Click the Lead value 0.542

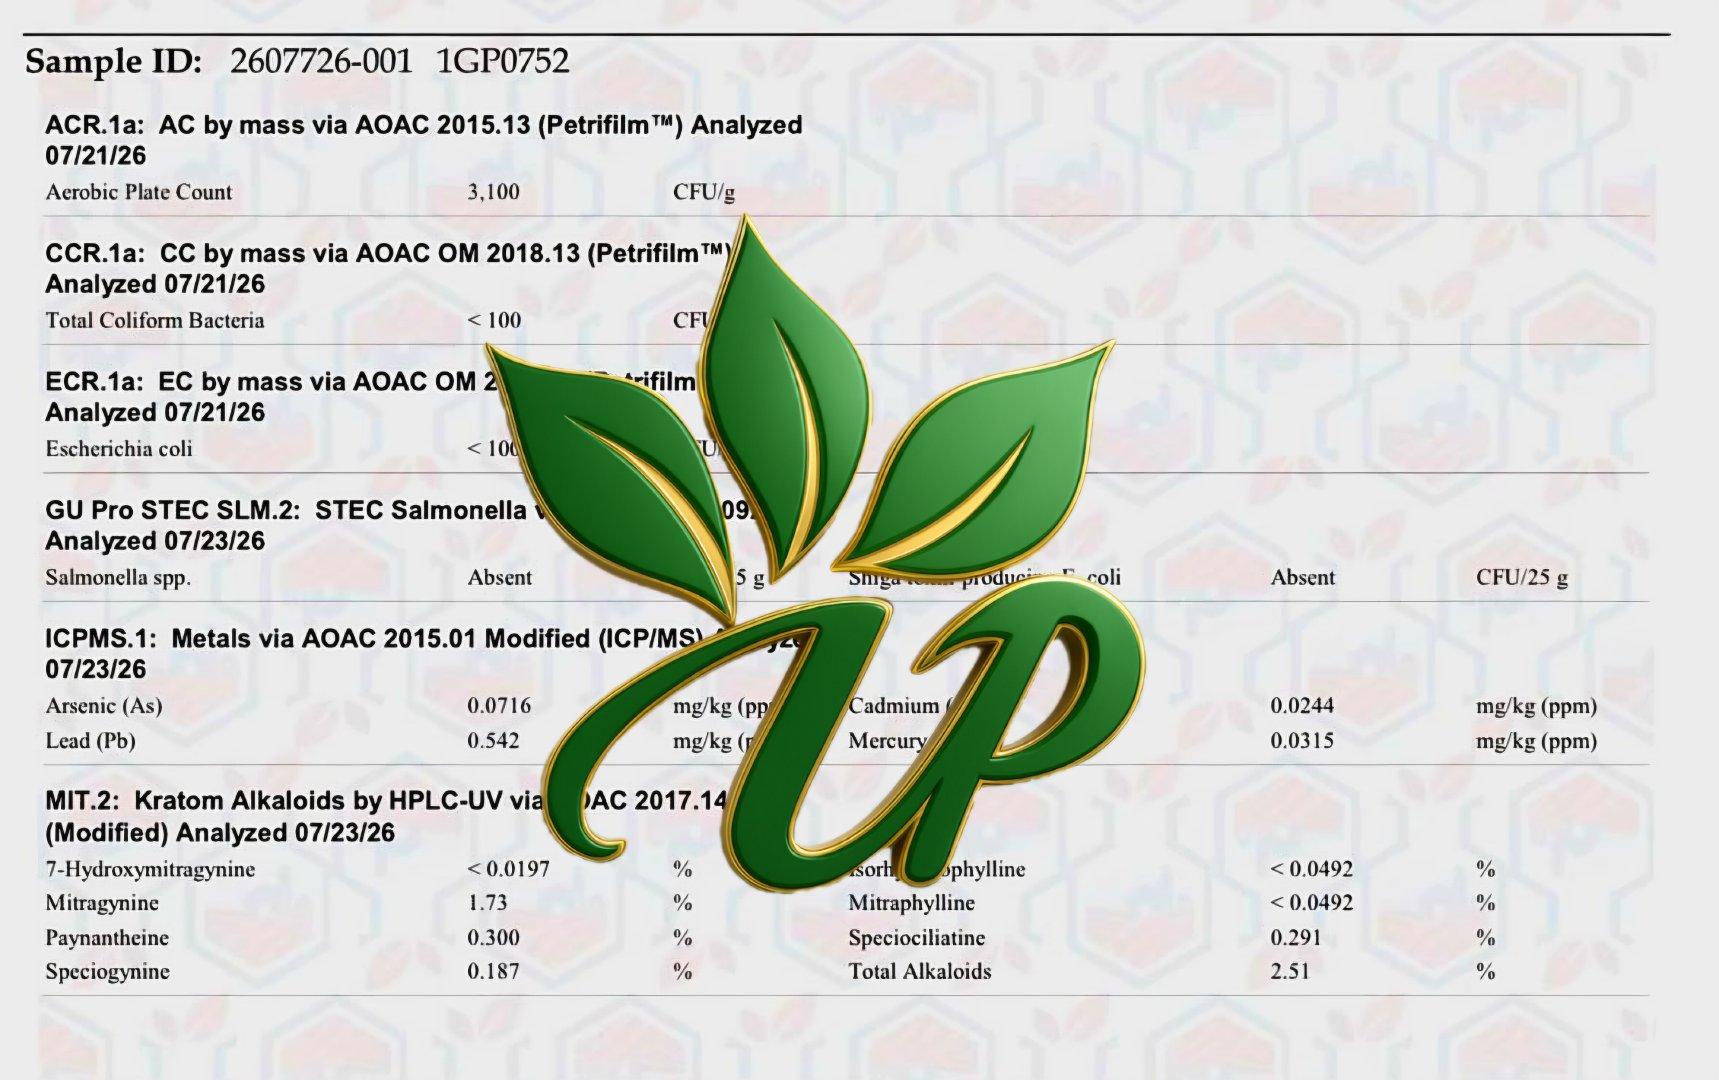493,740
